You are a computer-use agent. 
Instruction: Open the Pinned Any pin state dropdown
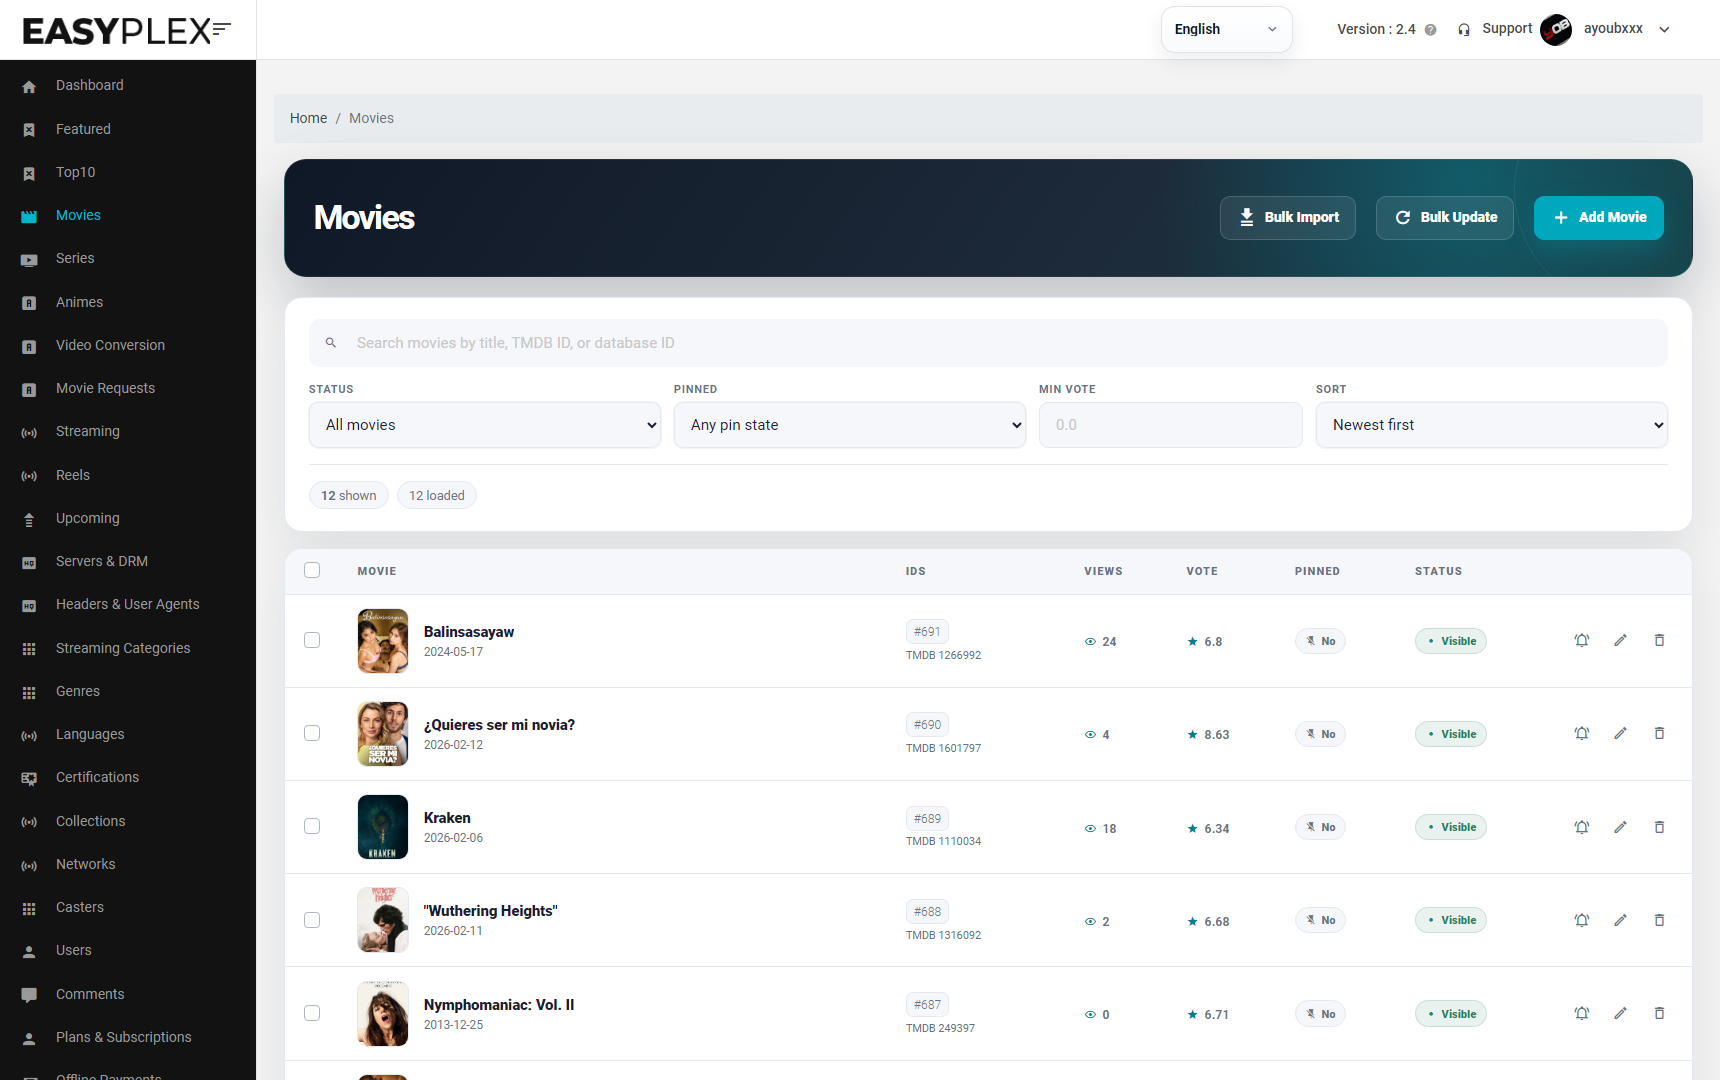850,425
